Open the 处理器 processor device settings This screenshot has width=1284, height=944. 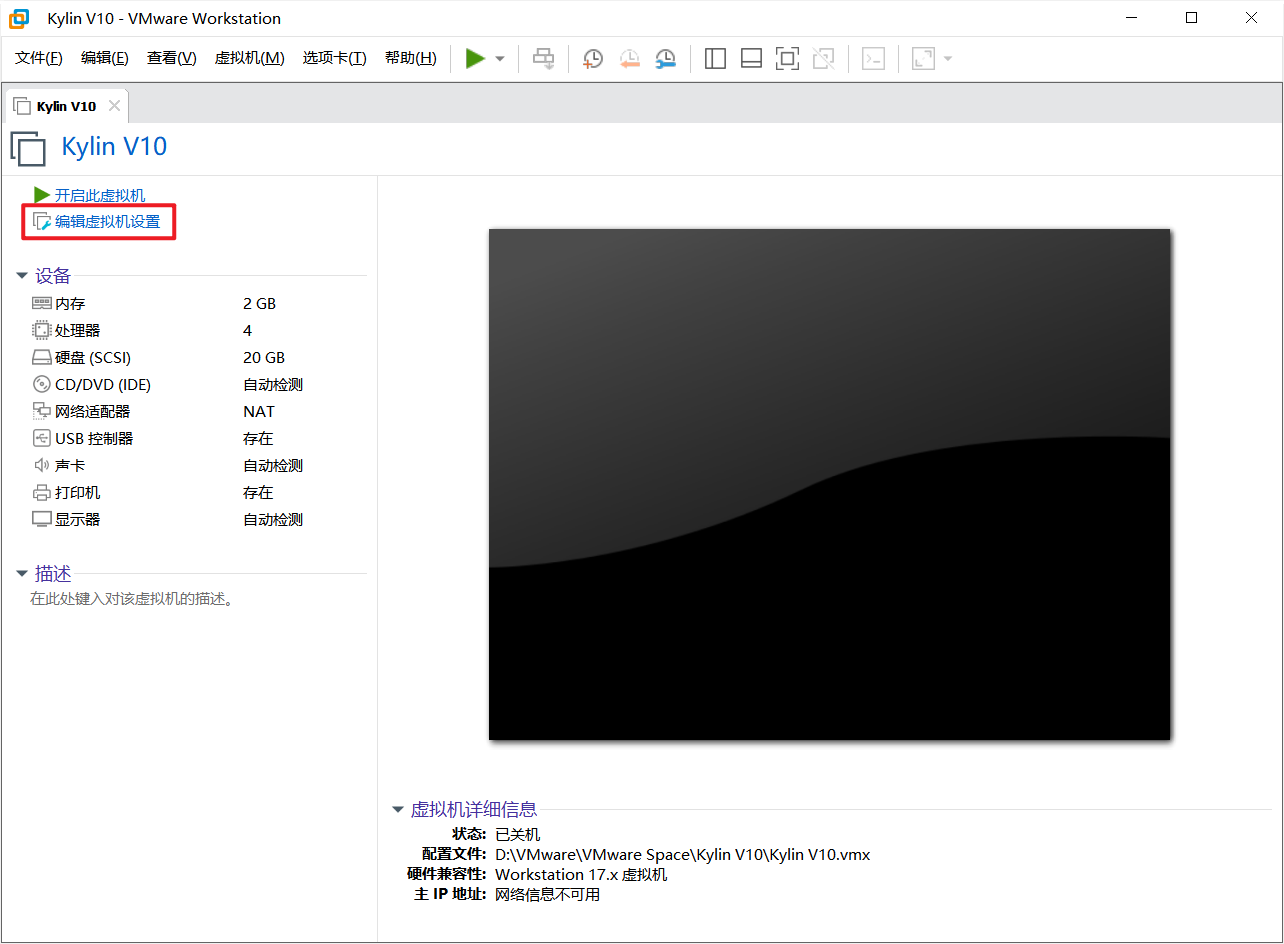[x=72, y=330]
